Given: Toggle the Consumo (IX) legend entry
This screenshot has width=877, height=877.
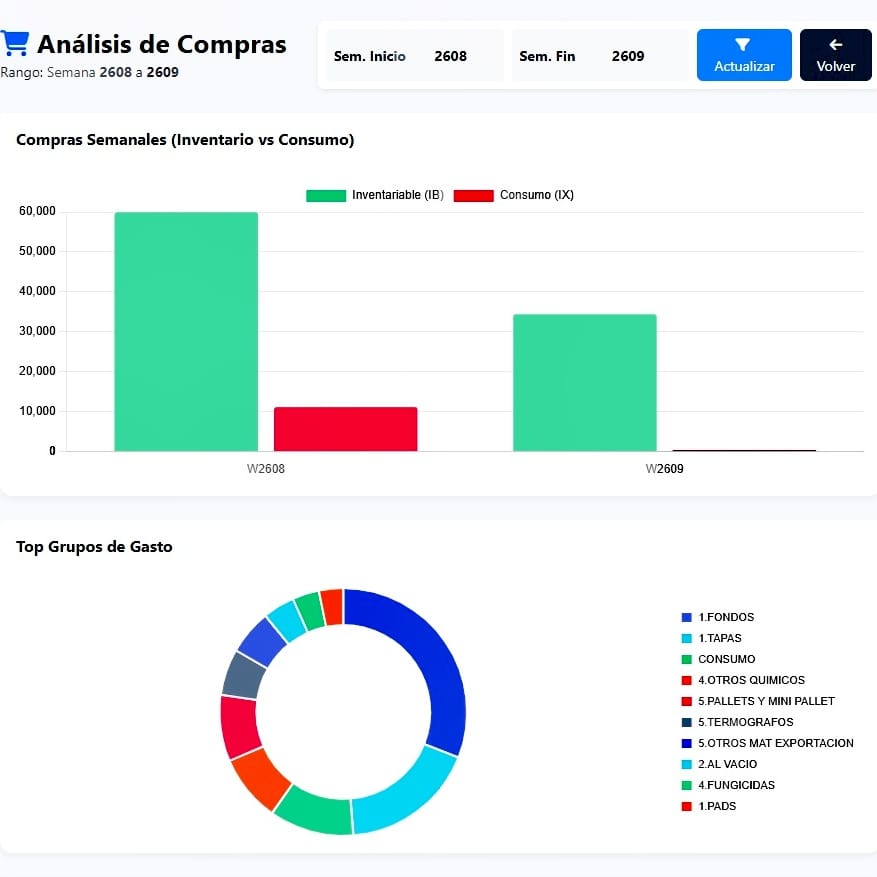Looking at the screenshot, I should click(x=513, y=195).
